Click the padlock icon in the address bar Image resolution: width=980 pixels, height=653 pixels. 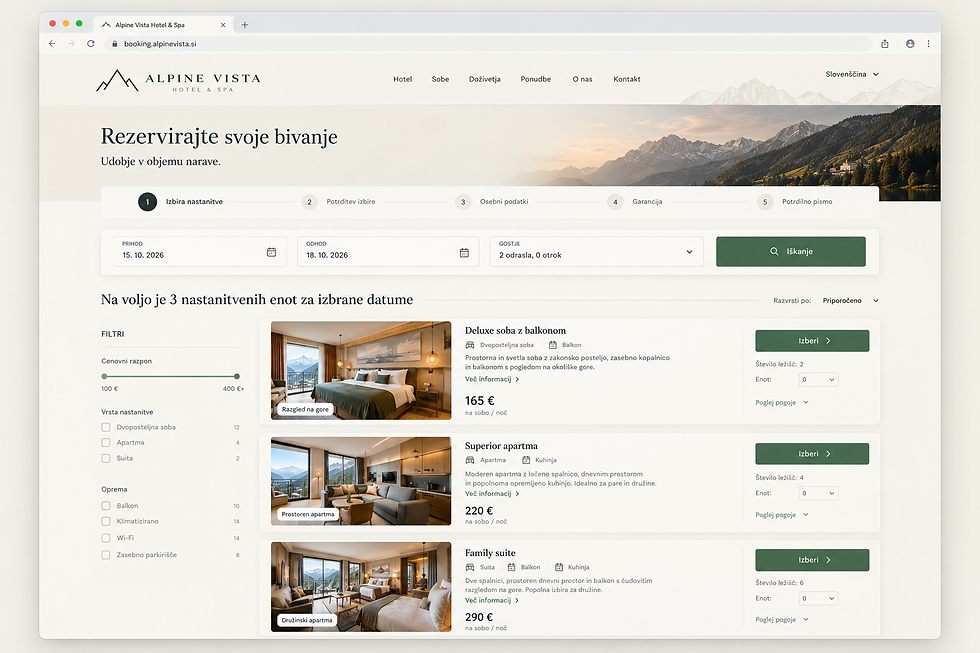click(114, 44)
